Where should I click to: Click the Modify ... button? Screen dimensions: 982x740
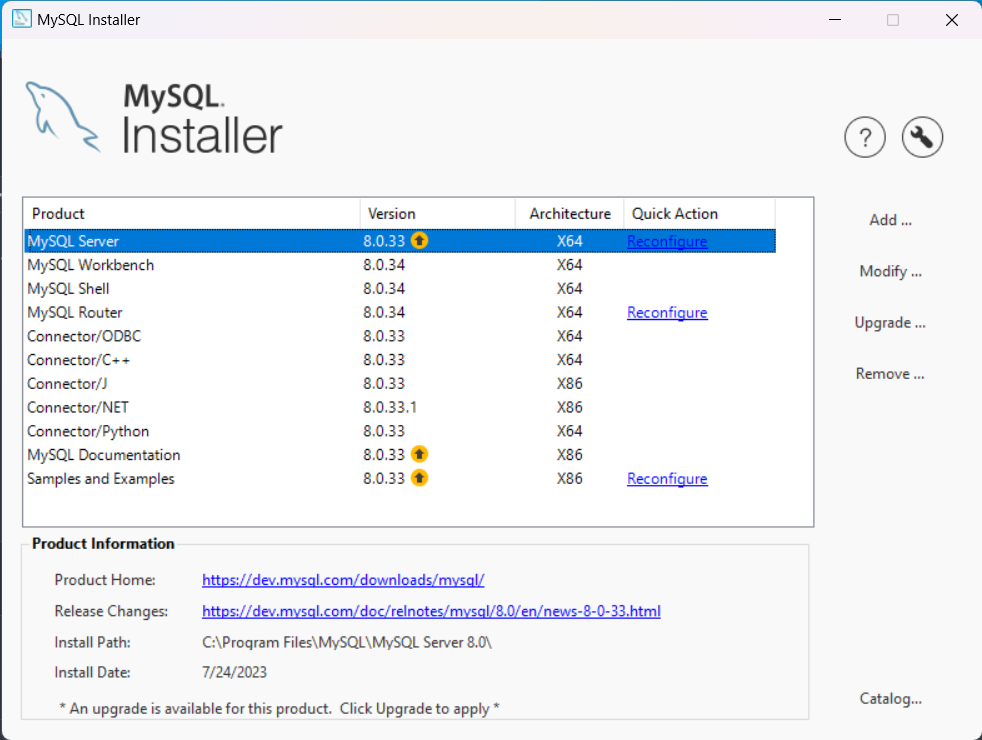point(890,272)
